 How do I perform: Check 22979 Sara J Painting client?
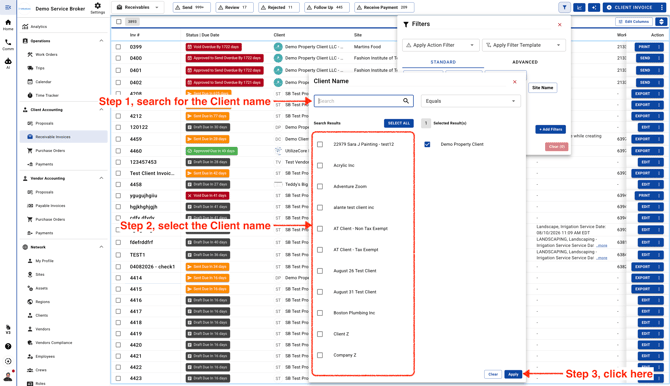point(320,144)
